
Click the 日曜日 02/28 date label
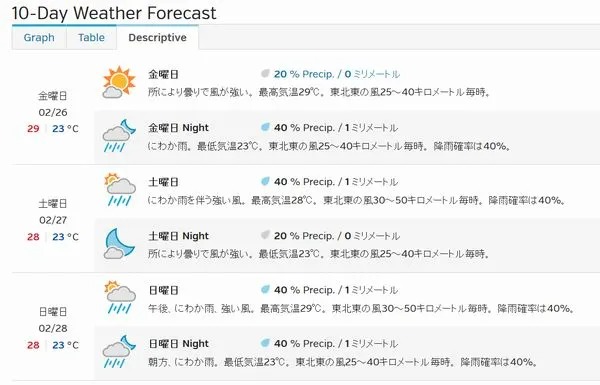[x=53, y=320]
